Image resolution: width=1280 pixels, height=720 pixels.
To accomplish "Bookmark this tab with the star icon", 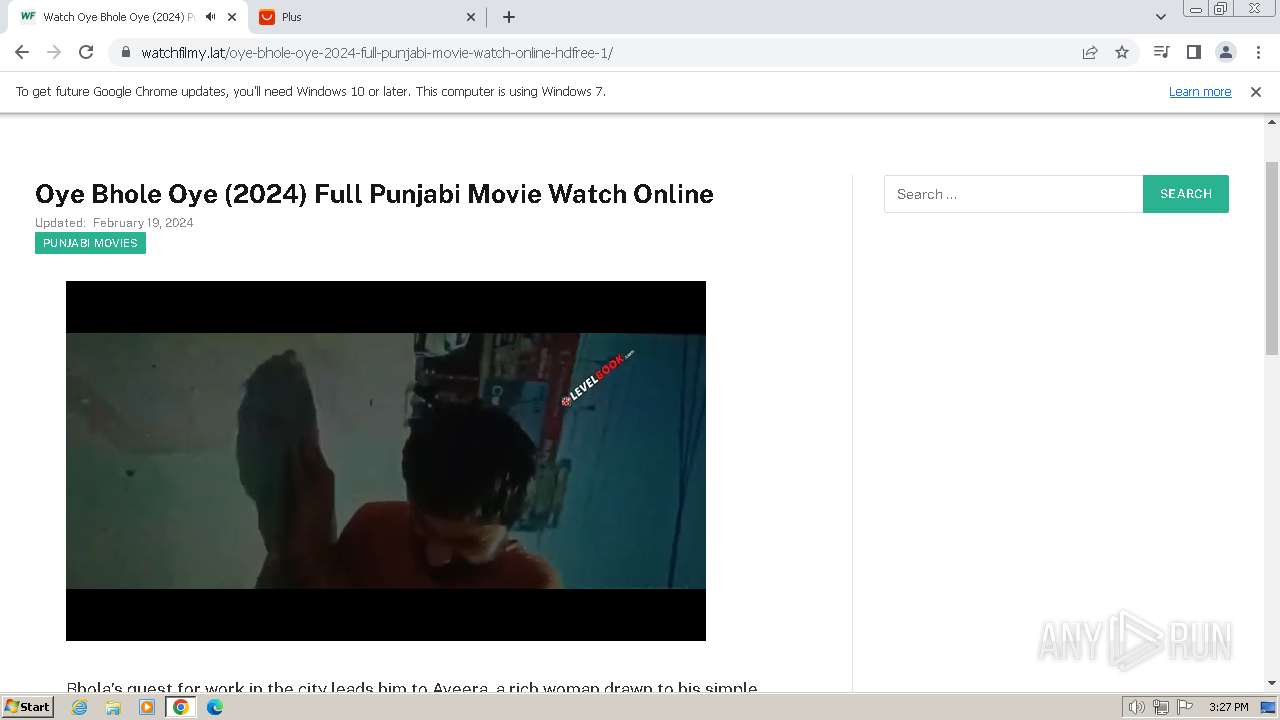I will (1122, 52).
